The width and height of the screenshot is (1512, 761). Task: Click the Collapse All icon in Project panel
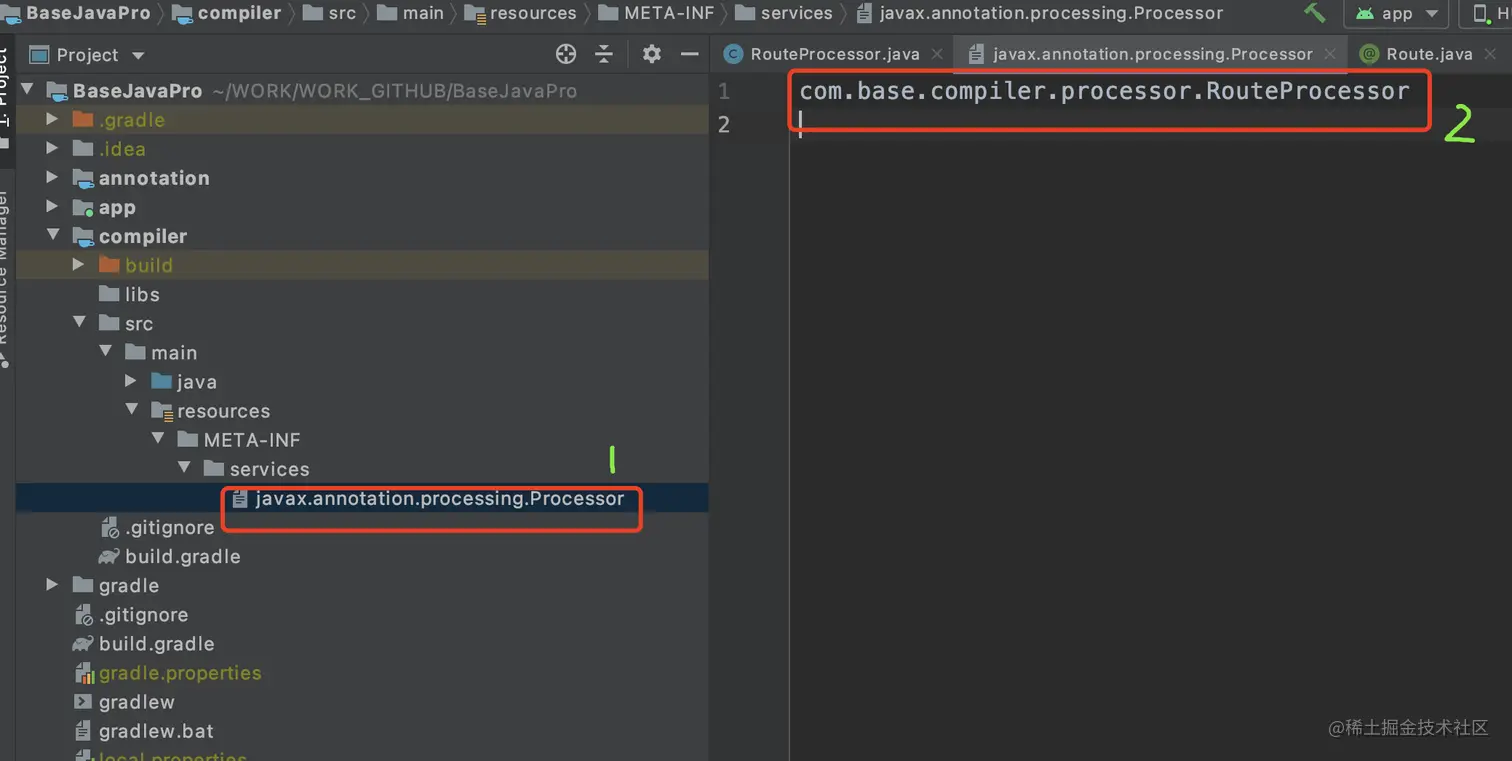(604, 54)
